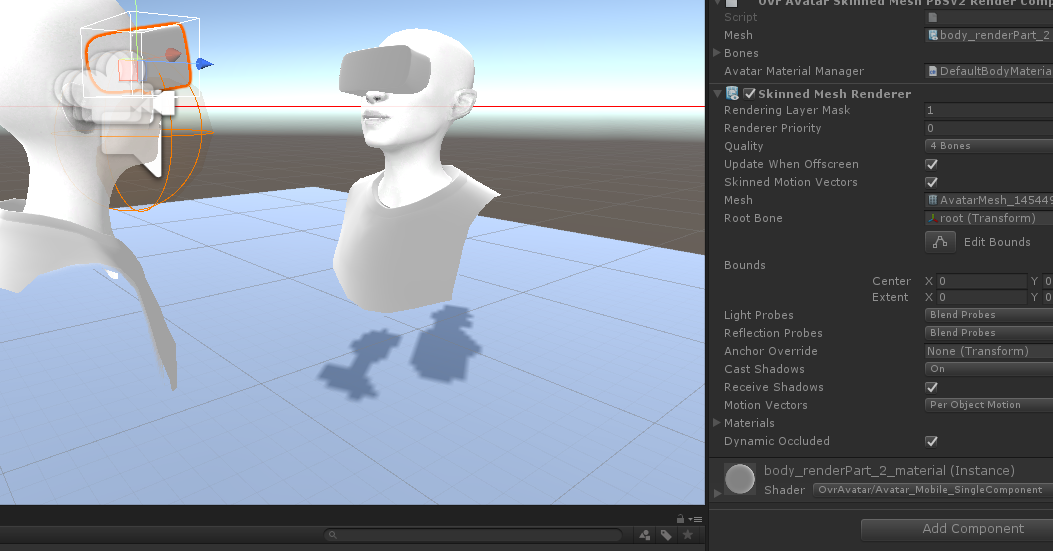Click the Root Bone label
This screenshot has width=1053, height=551.
pos(753,218)
